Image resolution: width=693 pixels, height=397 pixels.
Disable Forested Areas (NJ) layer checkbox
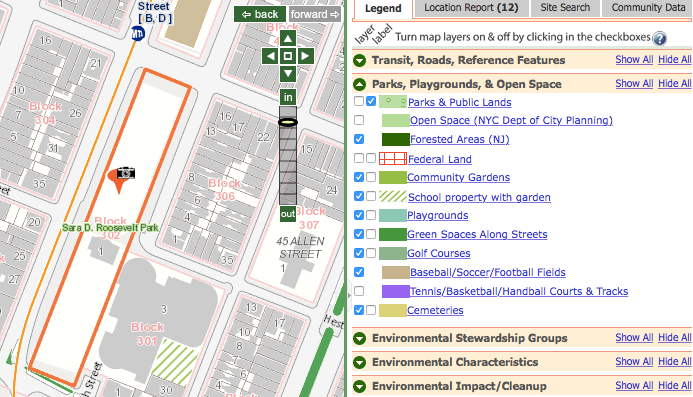point(359,139)
